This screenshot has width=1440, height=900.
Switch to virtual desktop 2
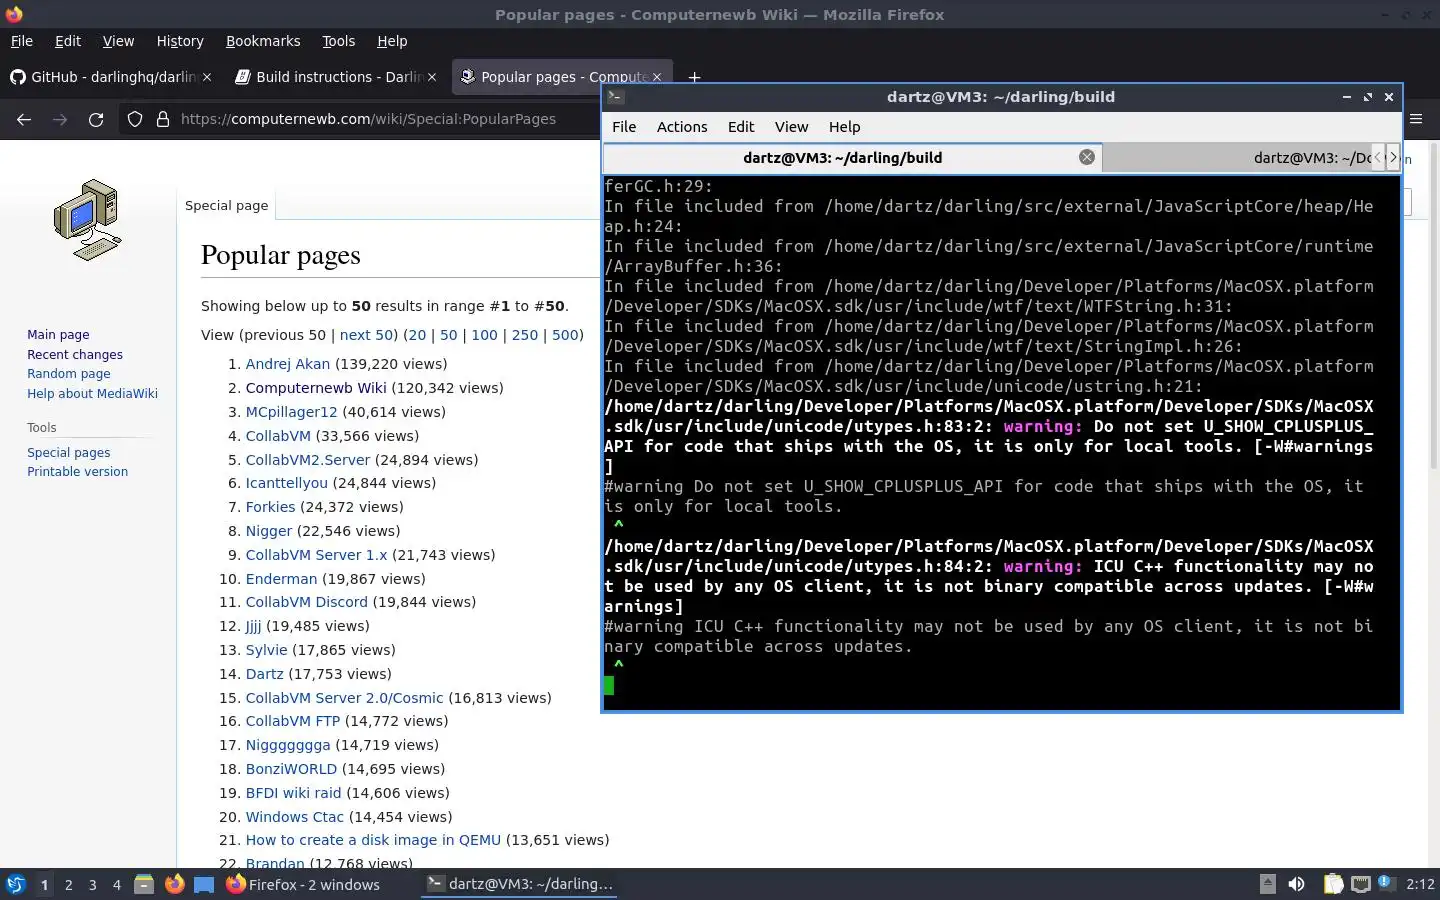point(68,884)
